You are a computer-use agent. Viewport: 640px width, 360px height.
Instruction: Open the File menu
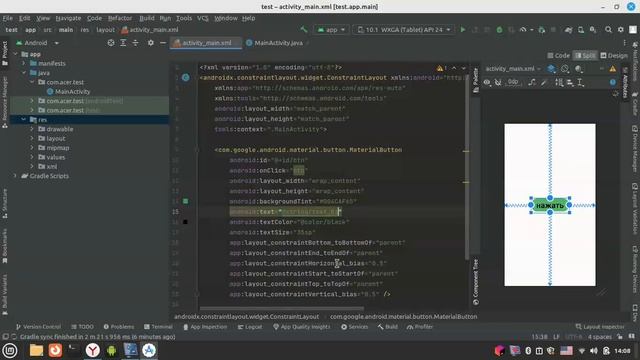coord(7,18)
